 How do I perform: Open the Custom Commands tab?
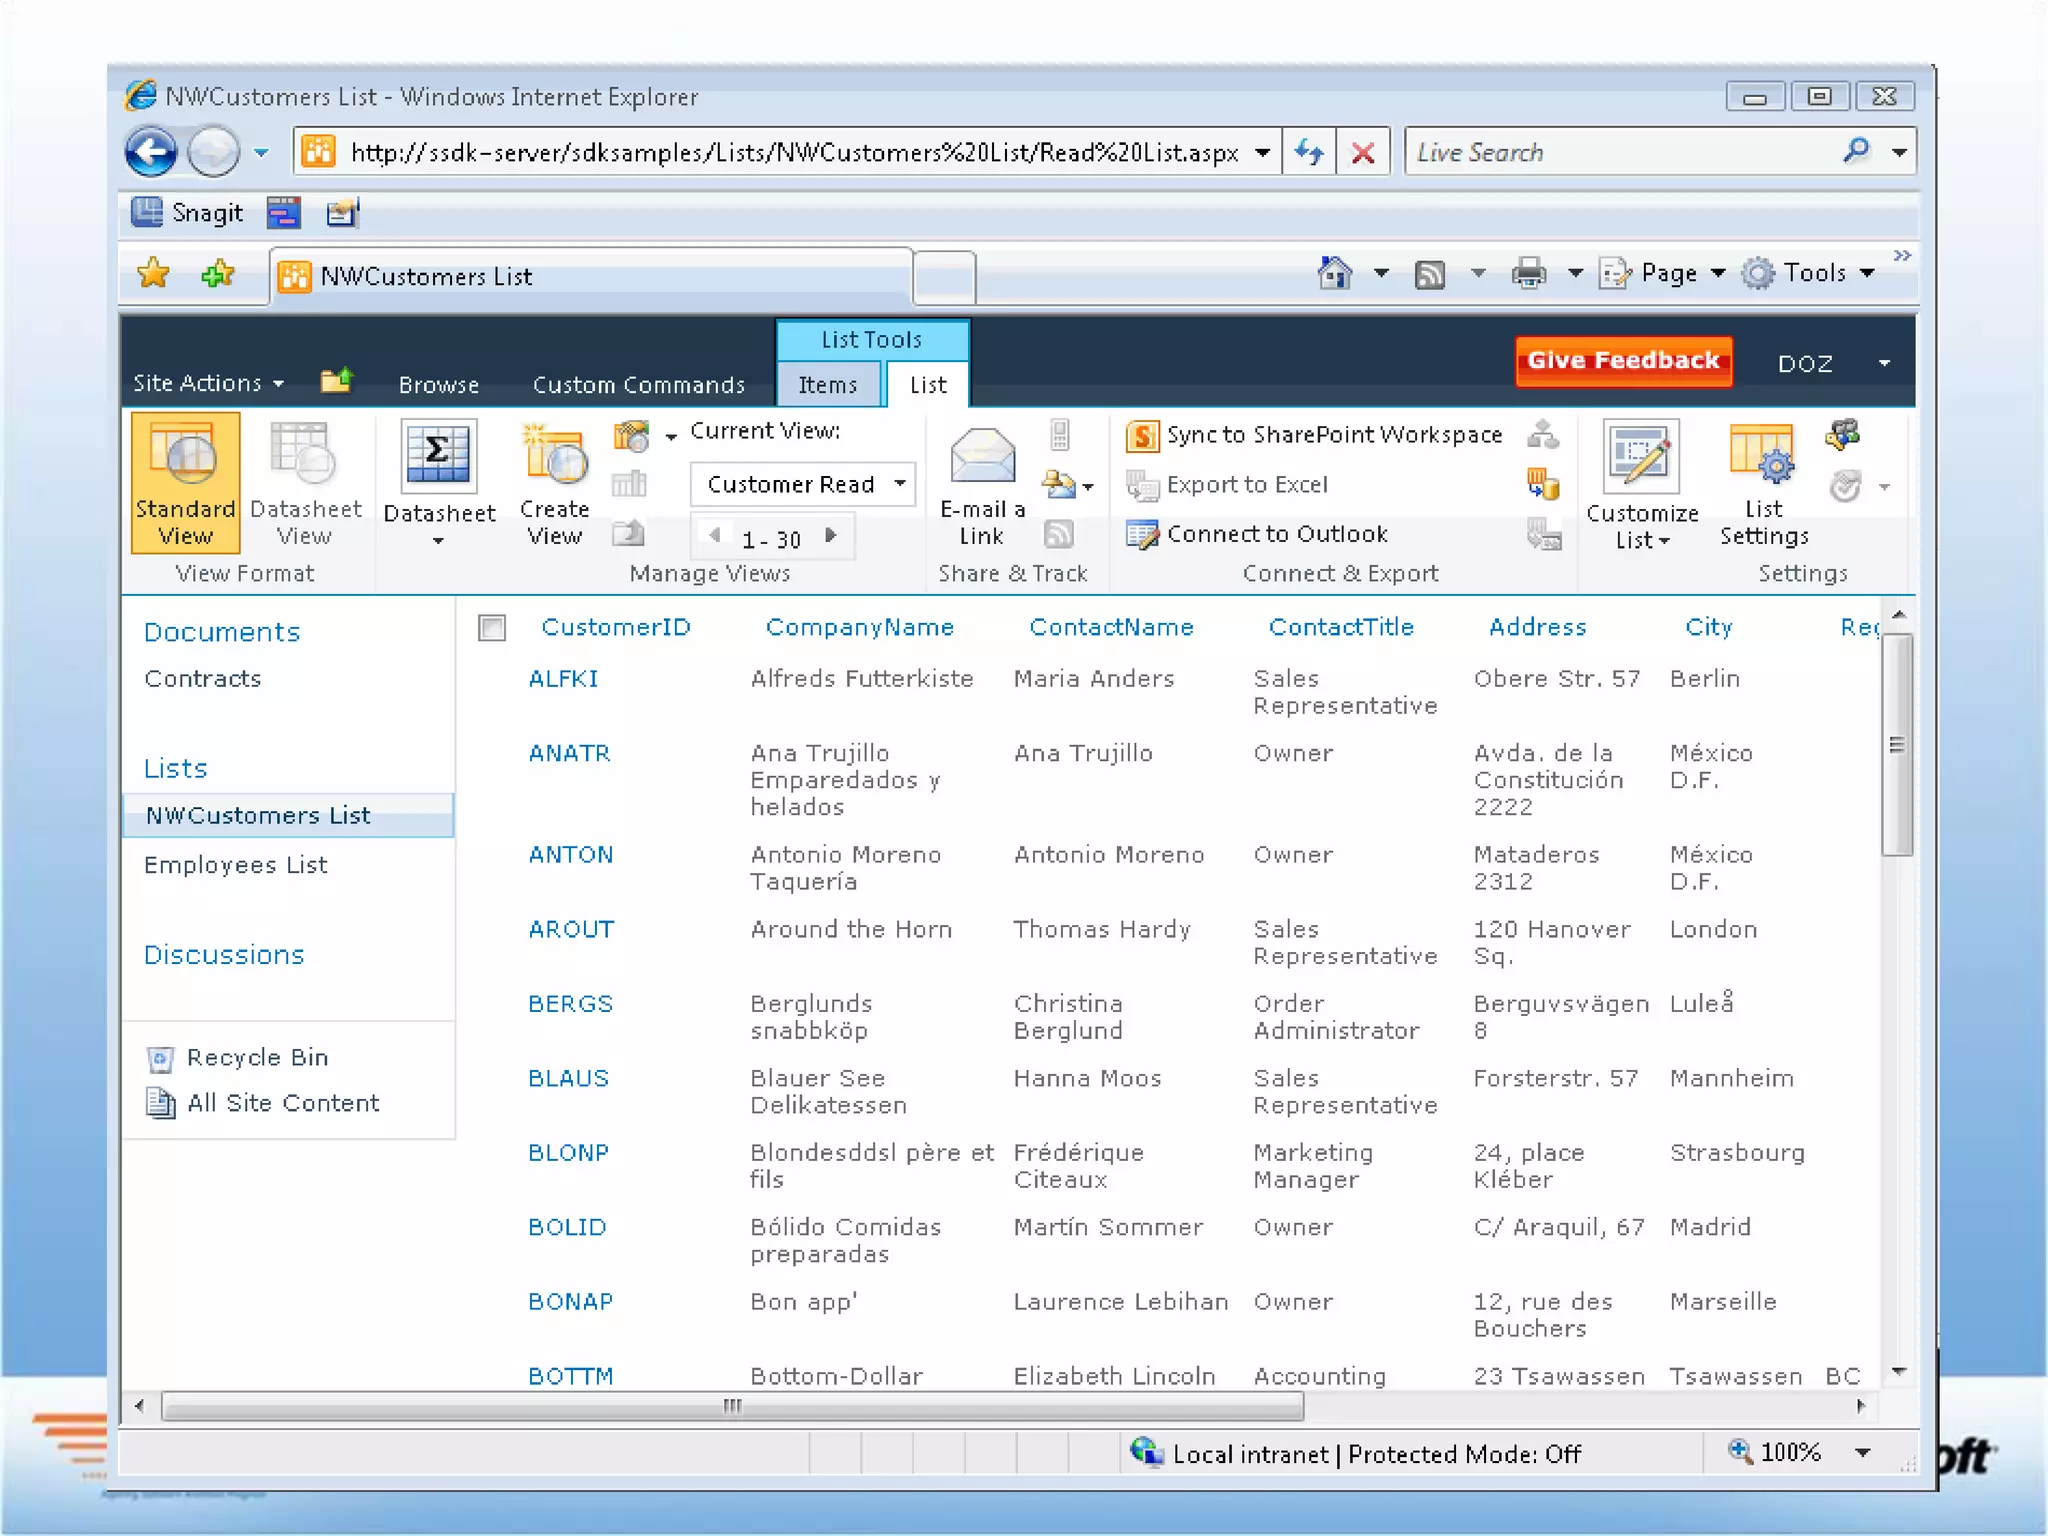click(638, 385)
